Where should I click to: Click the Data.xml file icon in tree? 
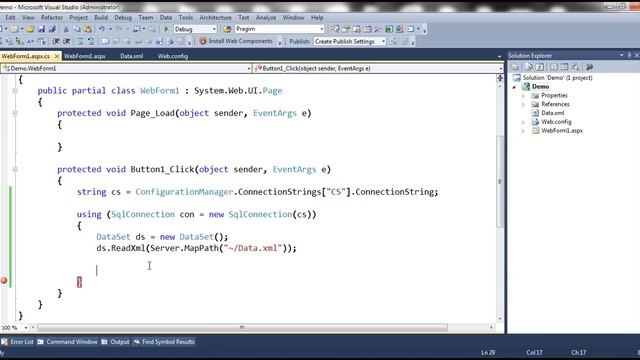pyautogui.click(x=535, y=113)
